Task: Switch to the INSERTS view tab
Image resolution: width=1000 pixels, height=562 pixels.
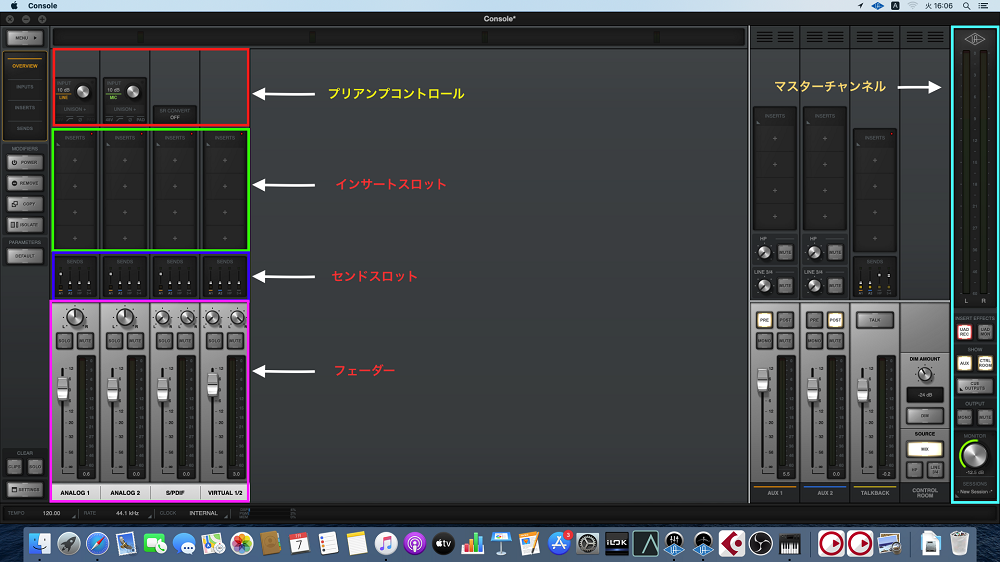Action: pyautogui.click(x=25, y=108)
